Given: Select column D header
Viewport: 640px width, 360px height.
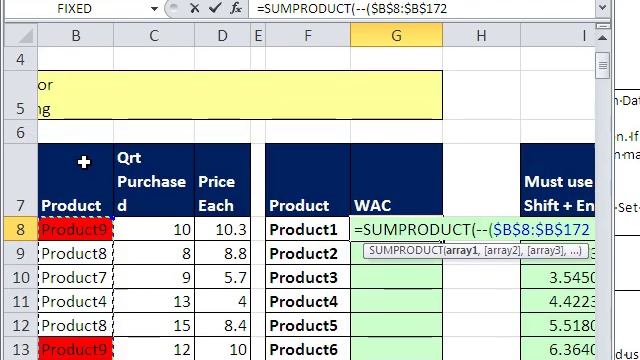Looking at the screenshot, I should pyautogui.click(x=222, y=36).
